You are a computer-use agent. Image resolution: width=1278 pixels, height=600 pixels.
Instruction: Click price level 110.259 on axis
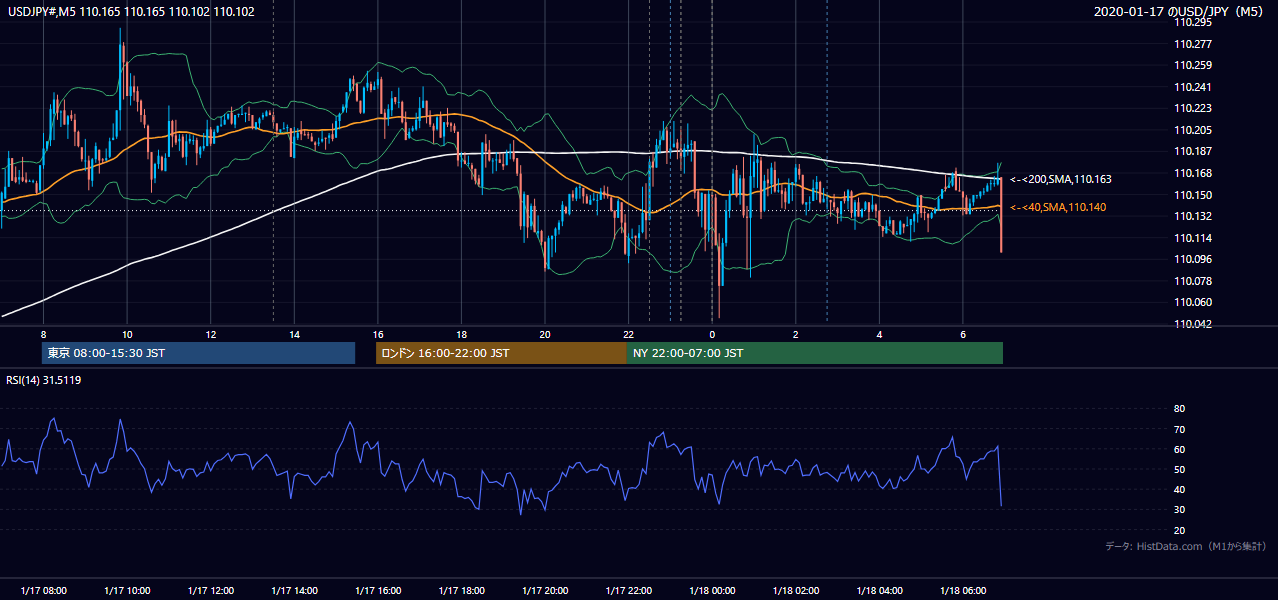(1193, 65)
